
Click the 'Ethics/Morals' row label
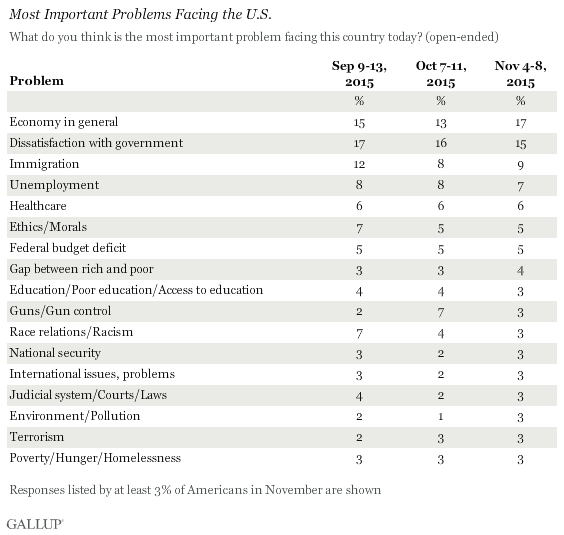pyautogui.click(x=48, y=227)
